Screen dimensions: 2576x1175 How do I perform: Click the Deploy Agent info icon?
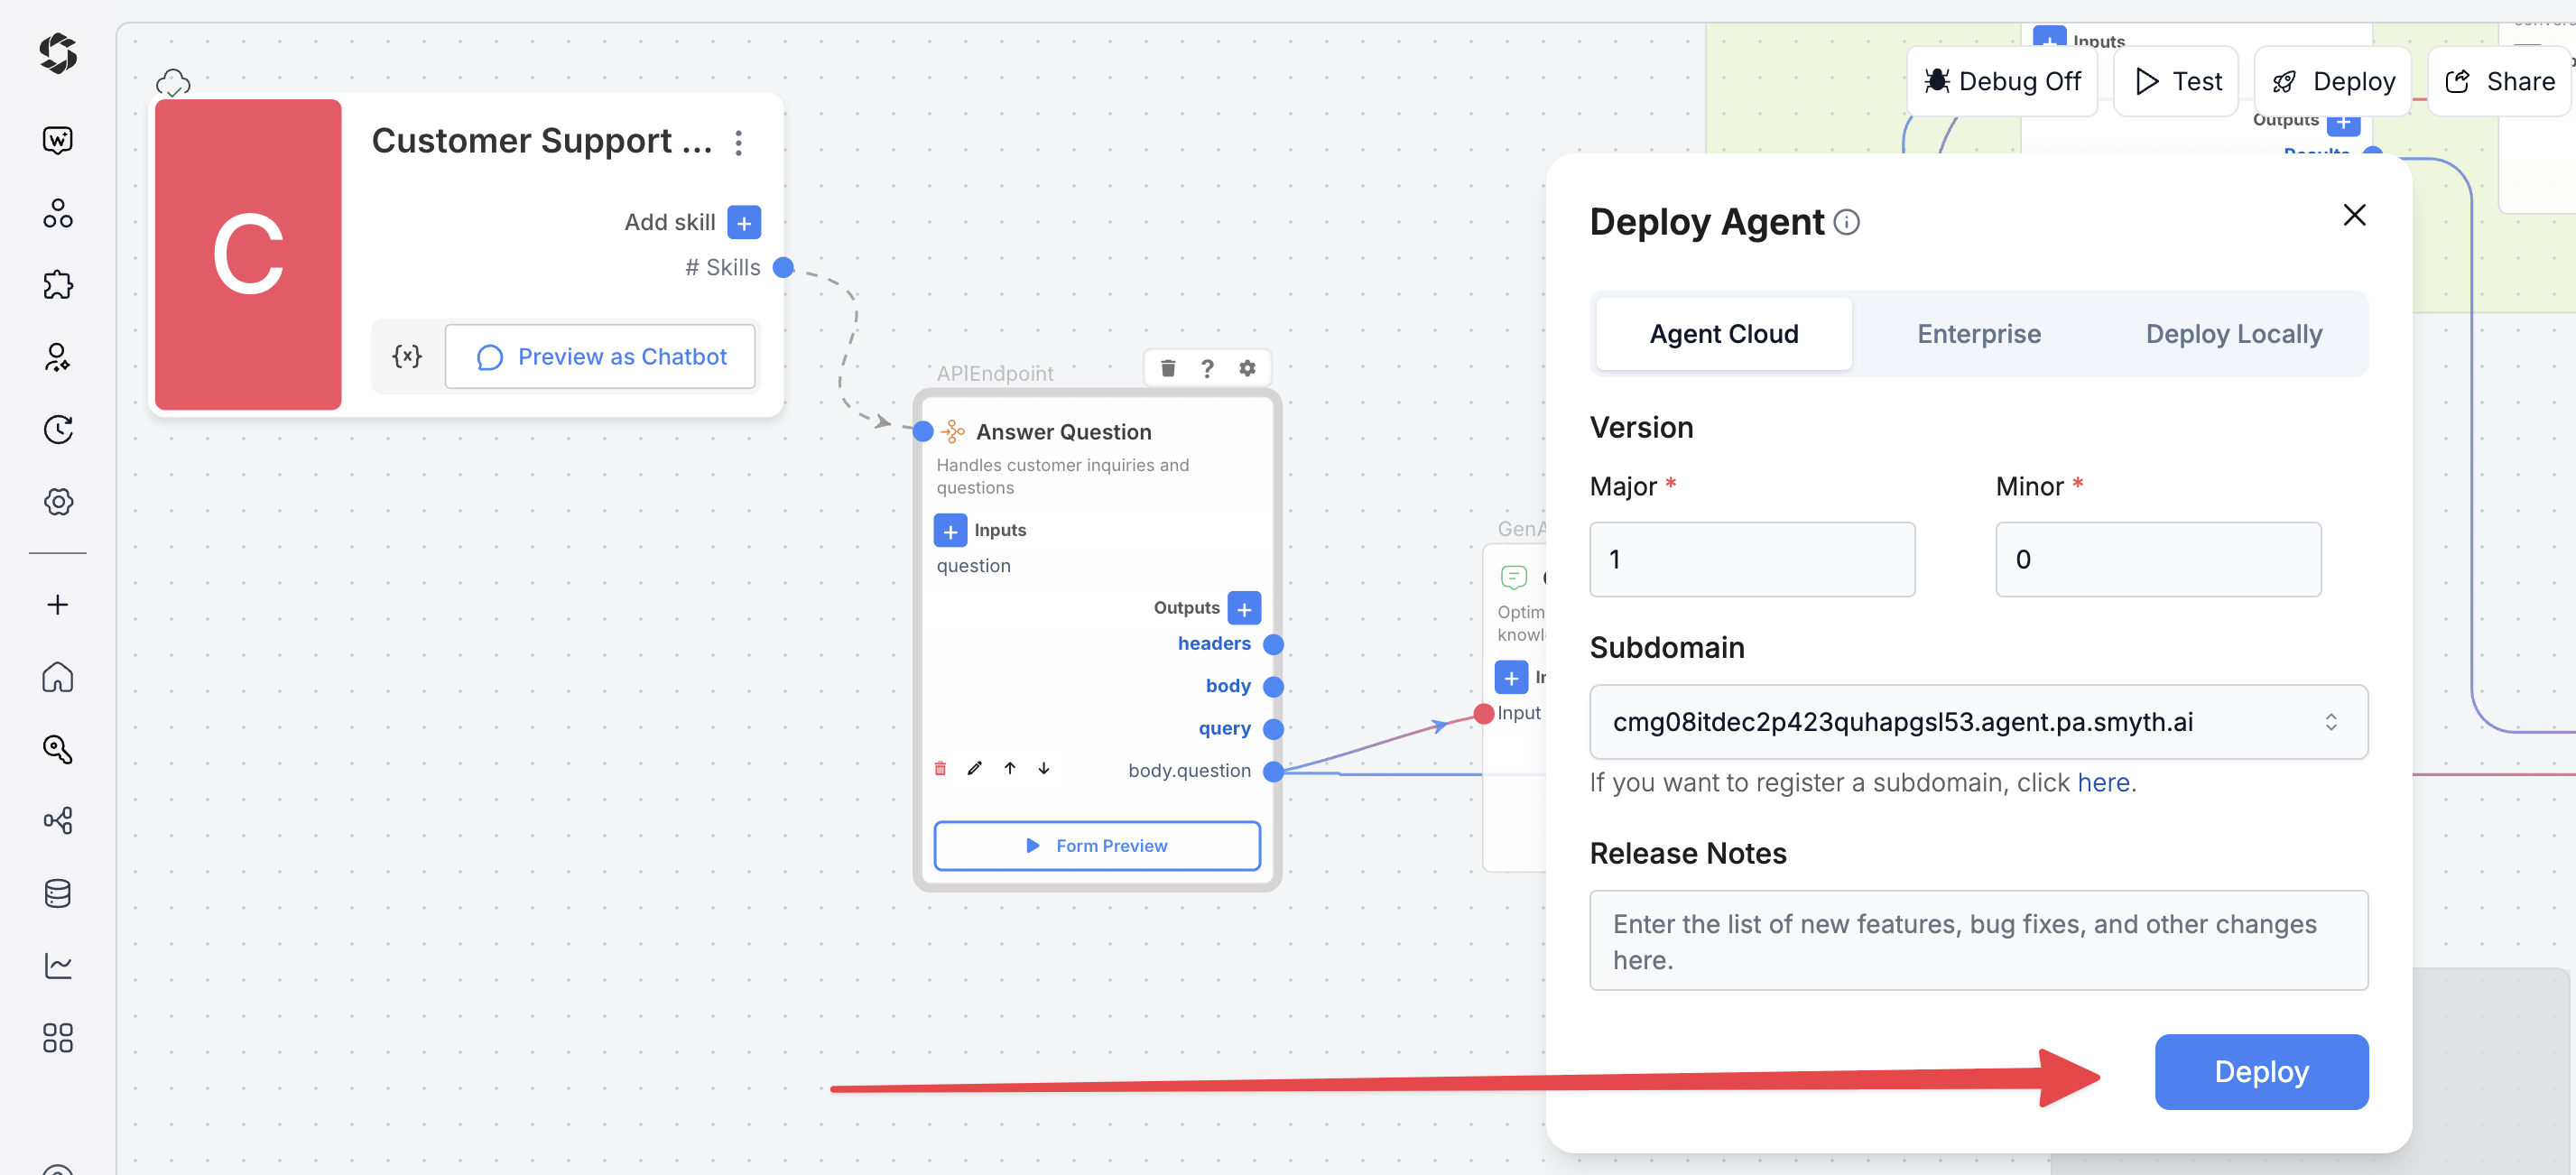1847,222
